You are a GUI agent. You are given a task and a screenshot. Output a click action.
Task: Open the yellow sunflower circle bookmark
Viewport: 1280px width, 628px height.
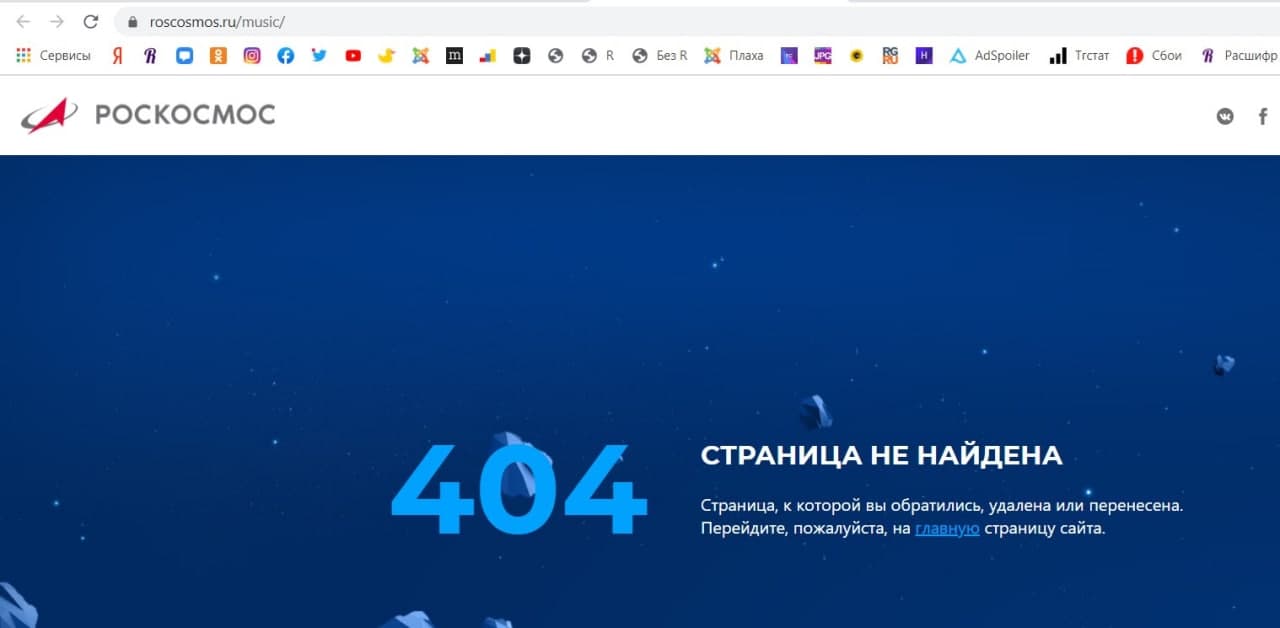pyautogui.click(x=856, y=56)
